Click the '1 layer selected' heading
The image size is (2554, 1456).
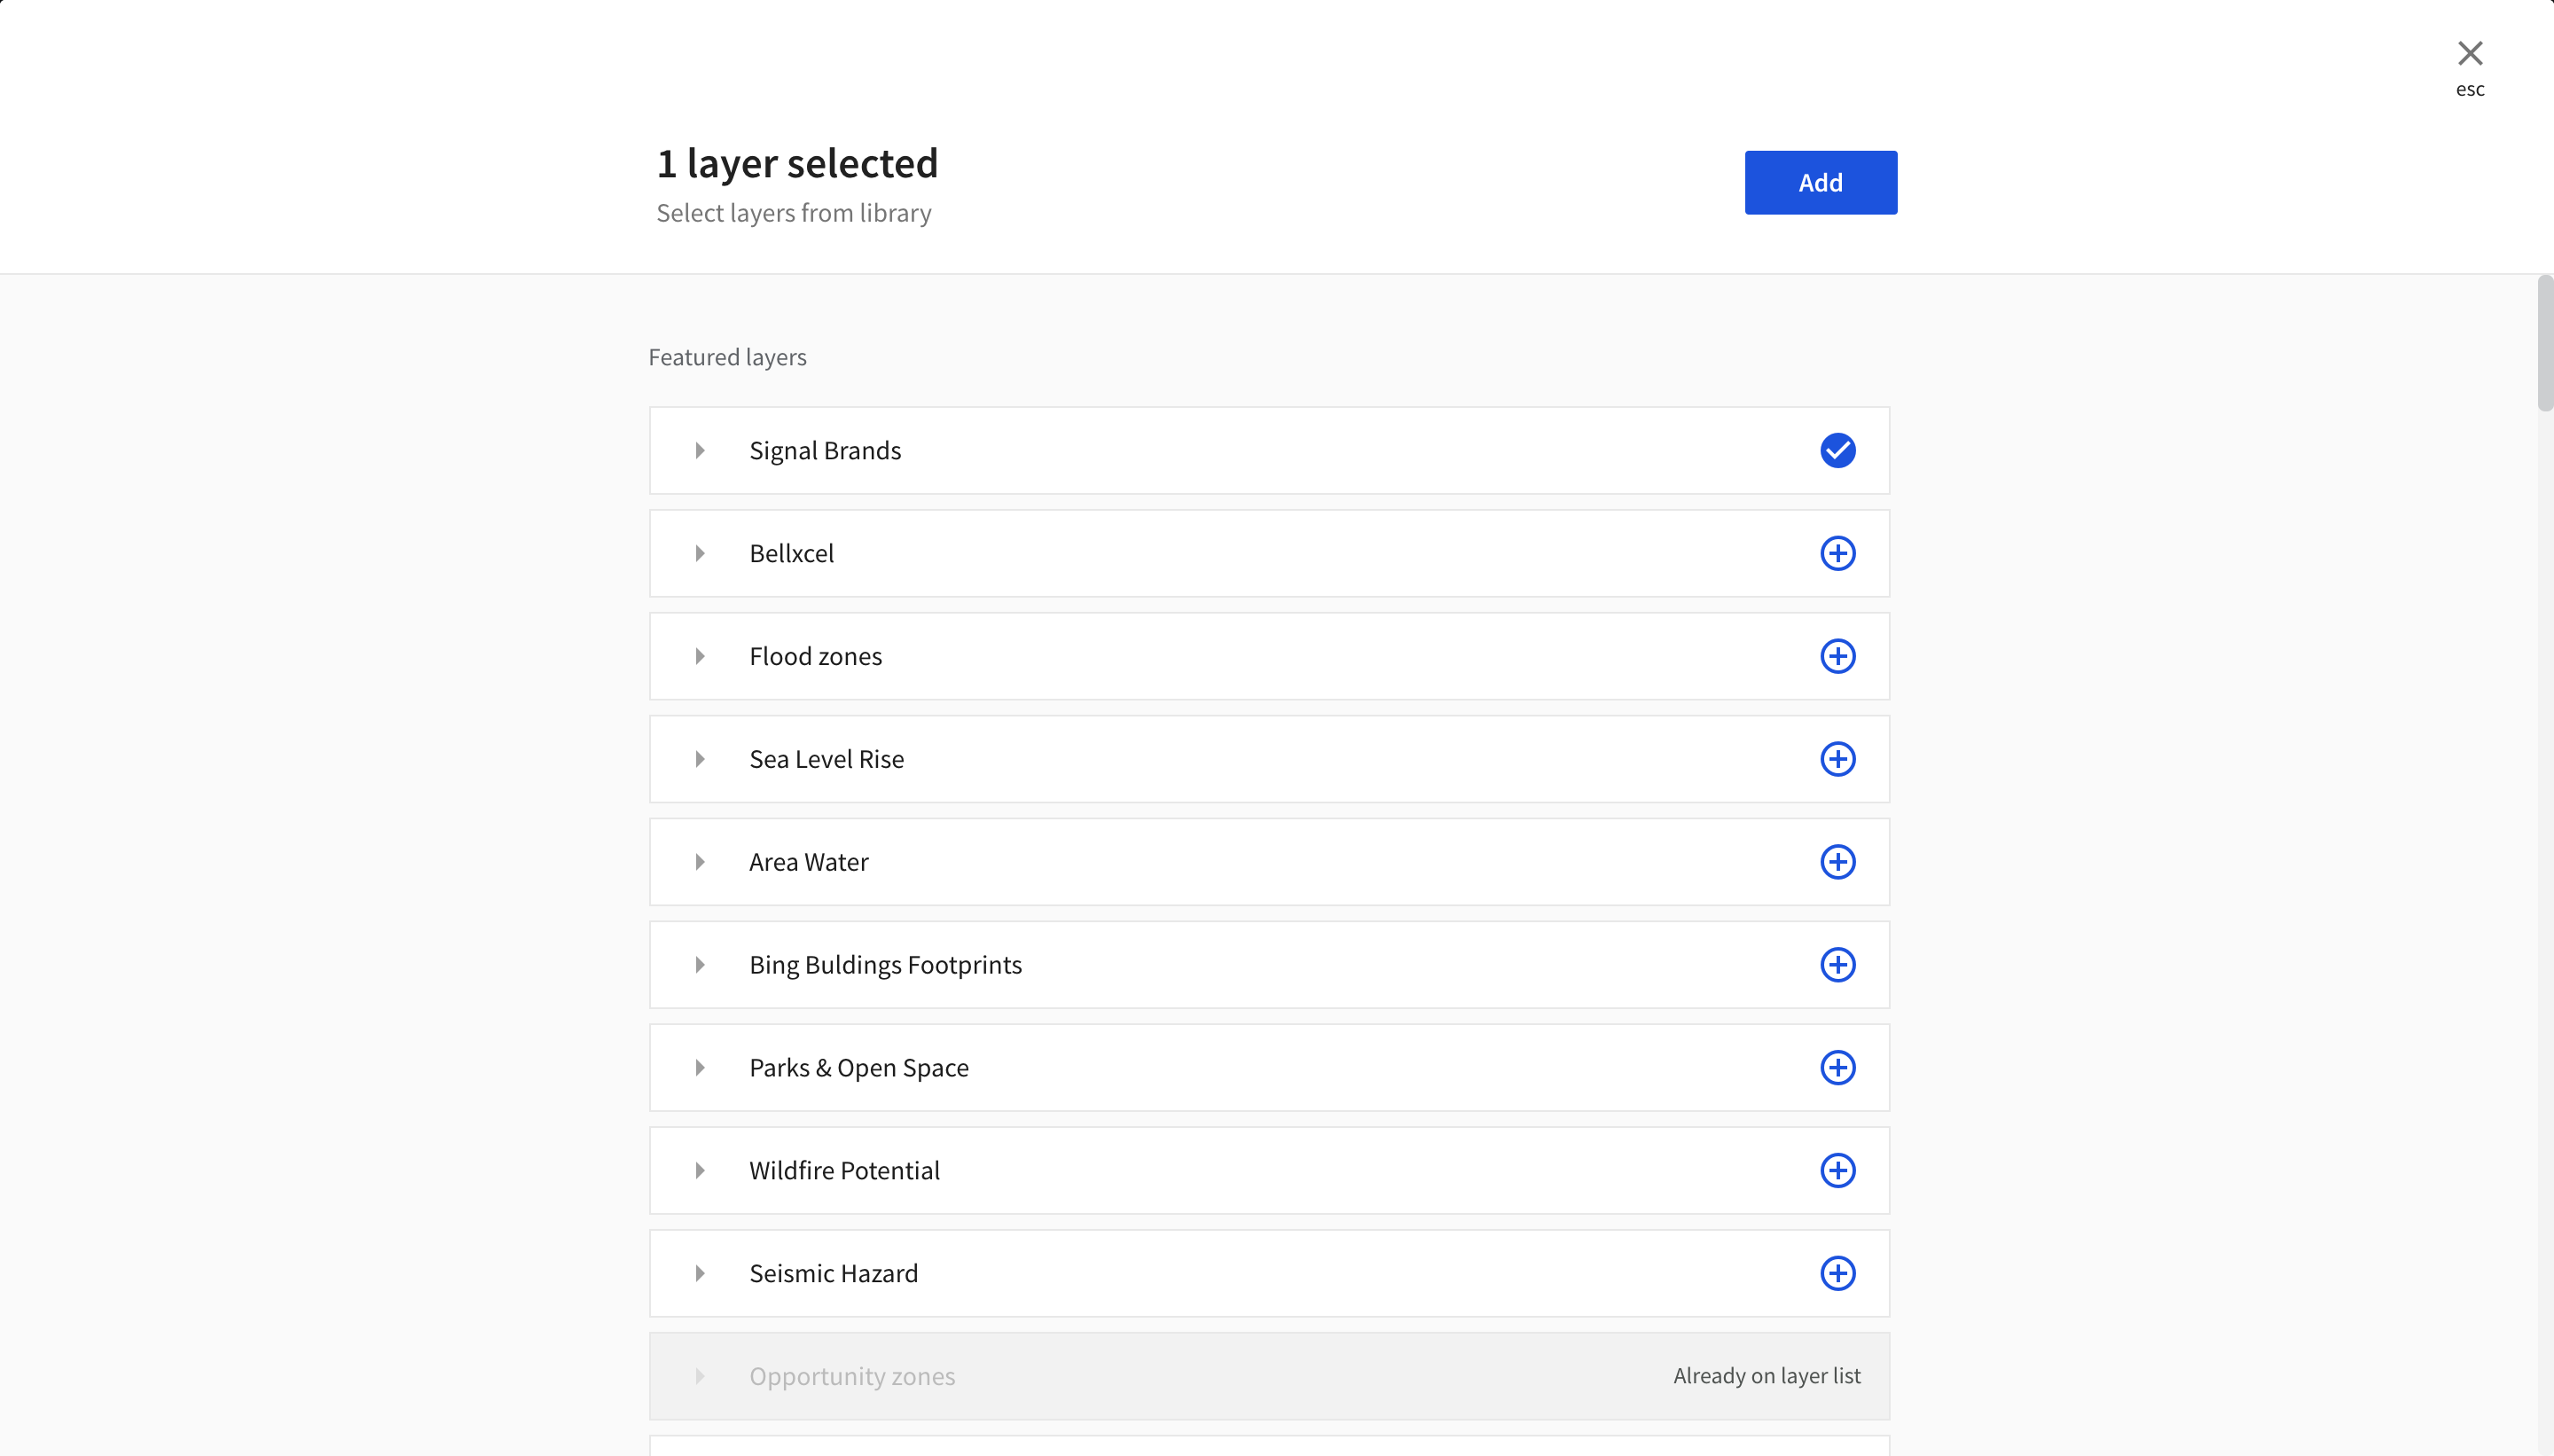[797, 164]
